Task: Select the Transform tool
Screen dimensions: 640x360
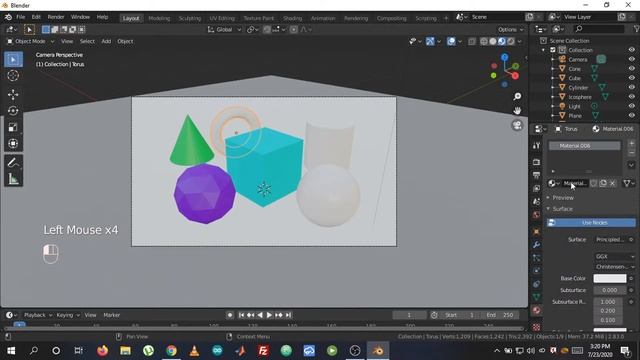Action: pos(13,143)
